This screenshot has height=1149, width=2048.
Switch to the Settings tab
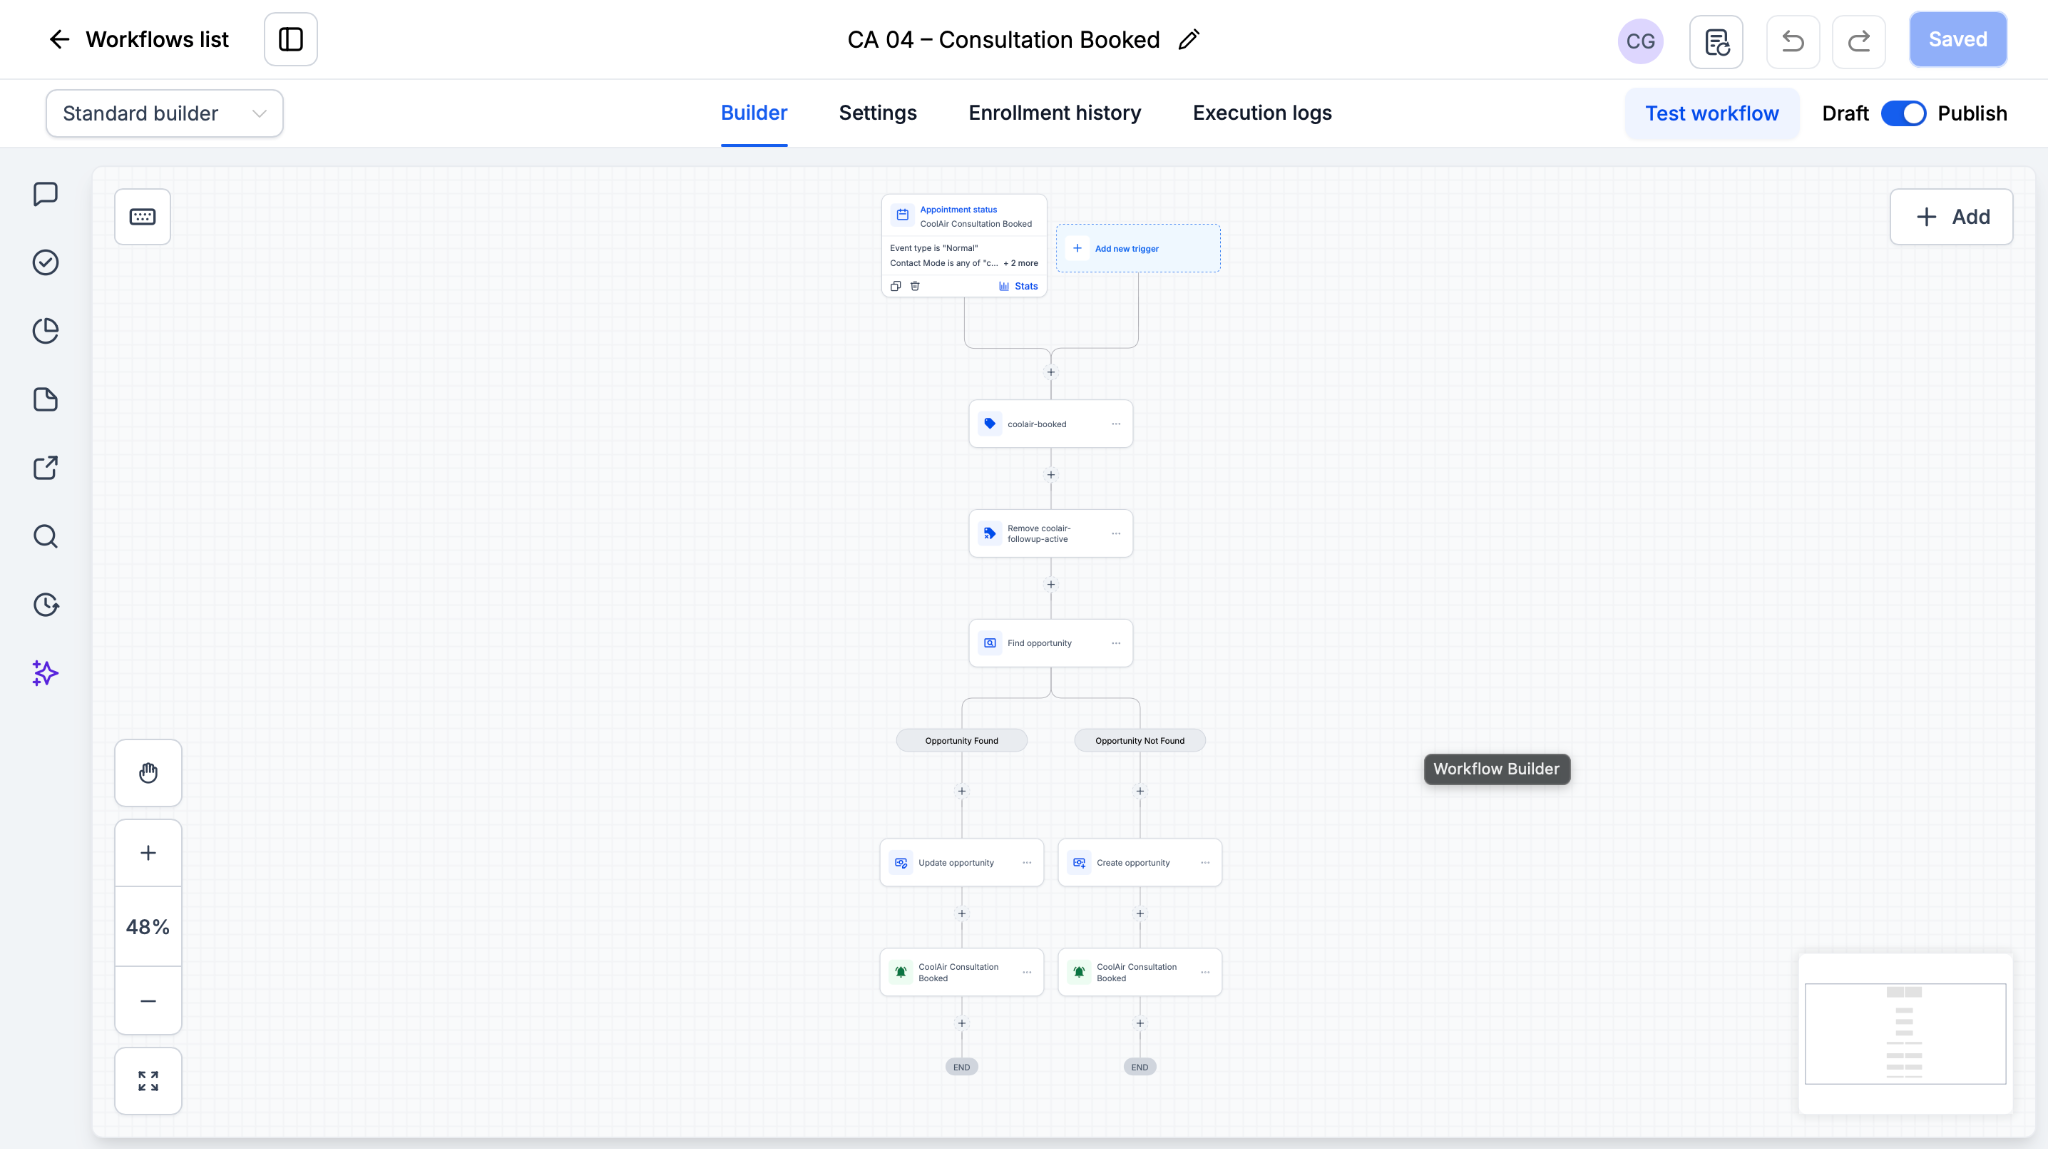point(878,113)
